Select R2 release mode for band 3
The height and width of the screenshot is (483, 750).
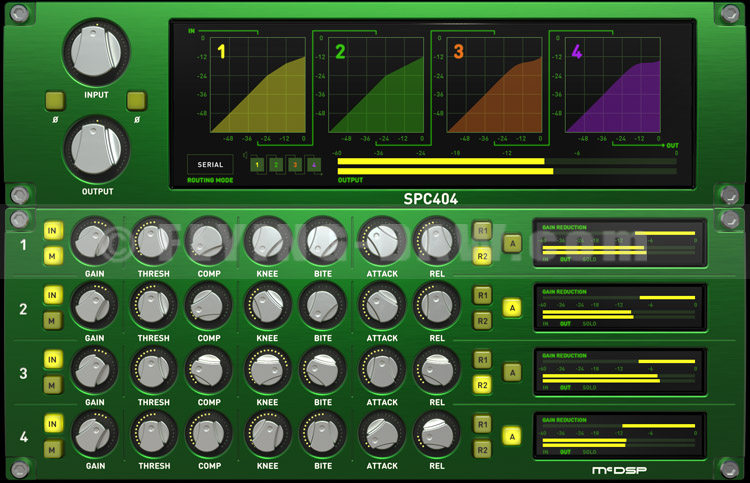(482, 385)
